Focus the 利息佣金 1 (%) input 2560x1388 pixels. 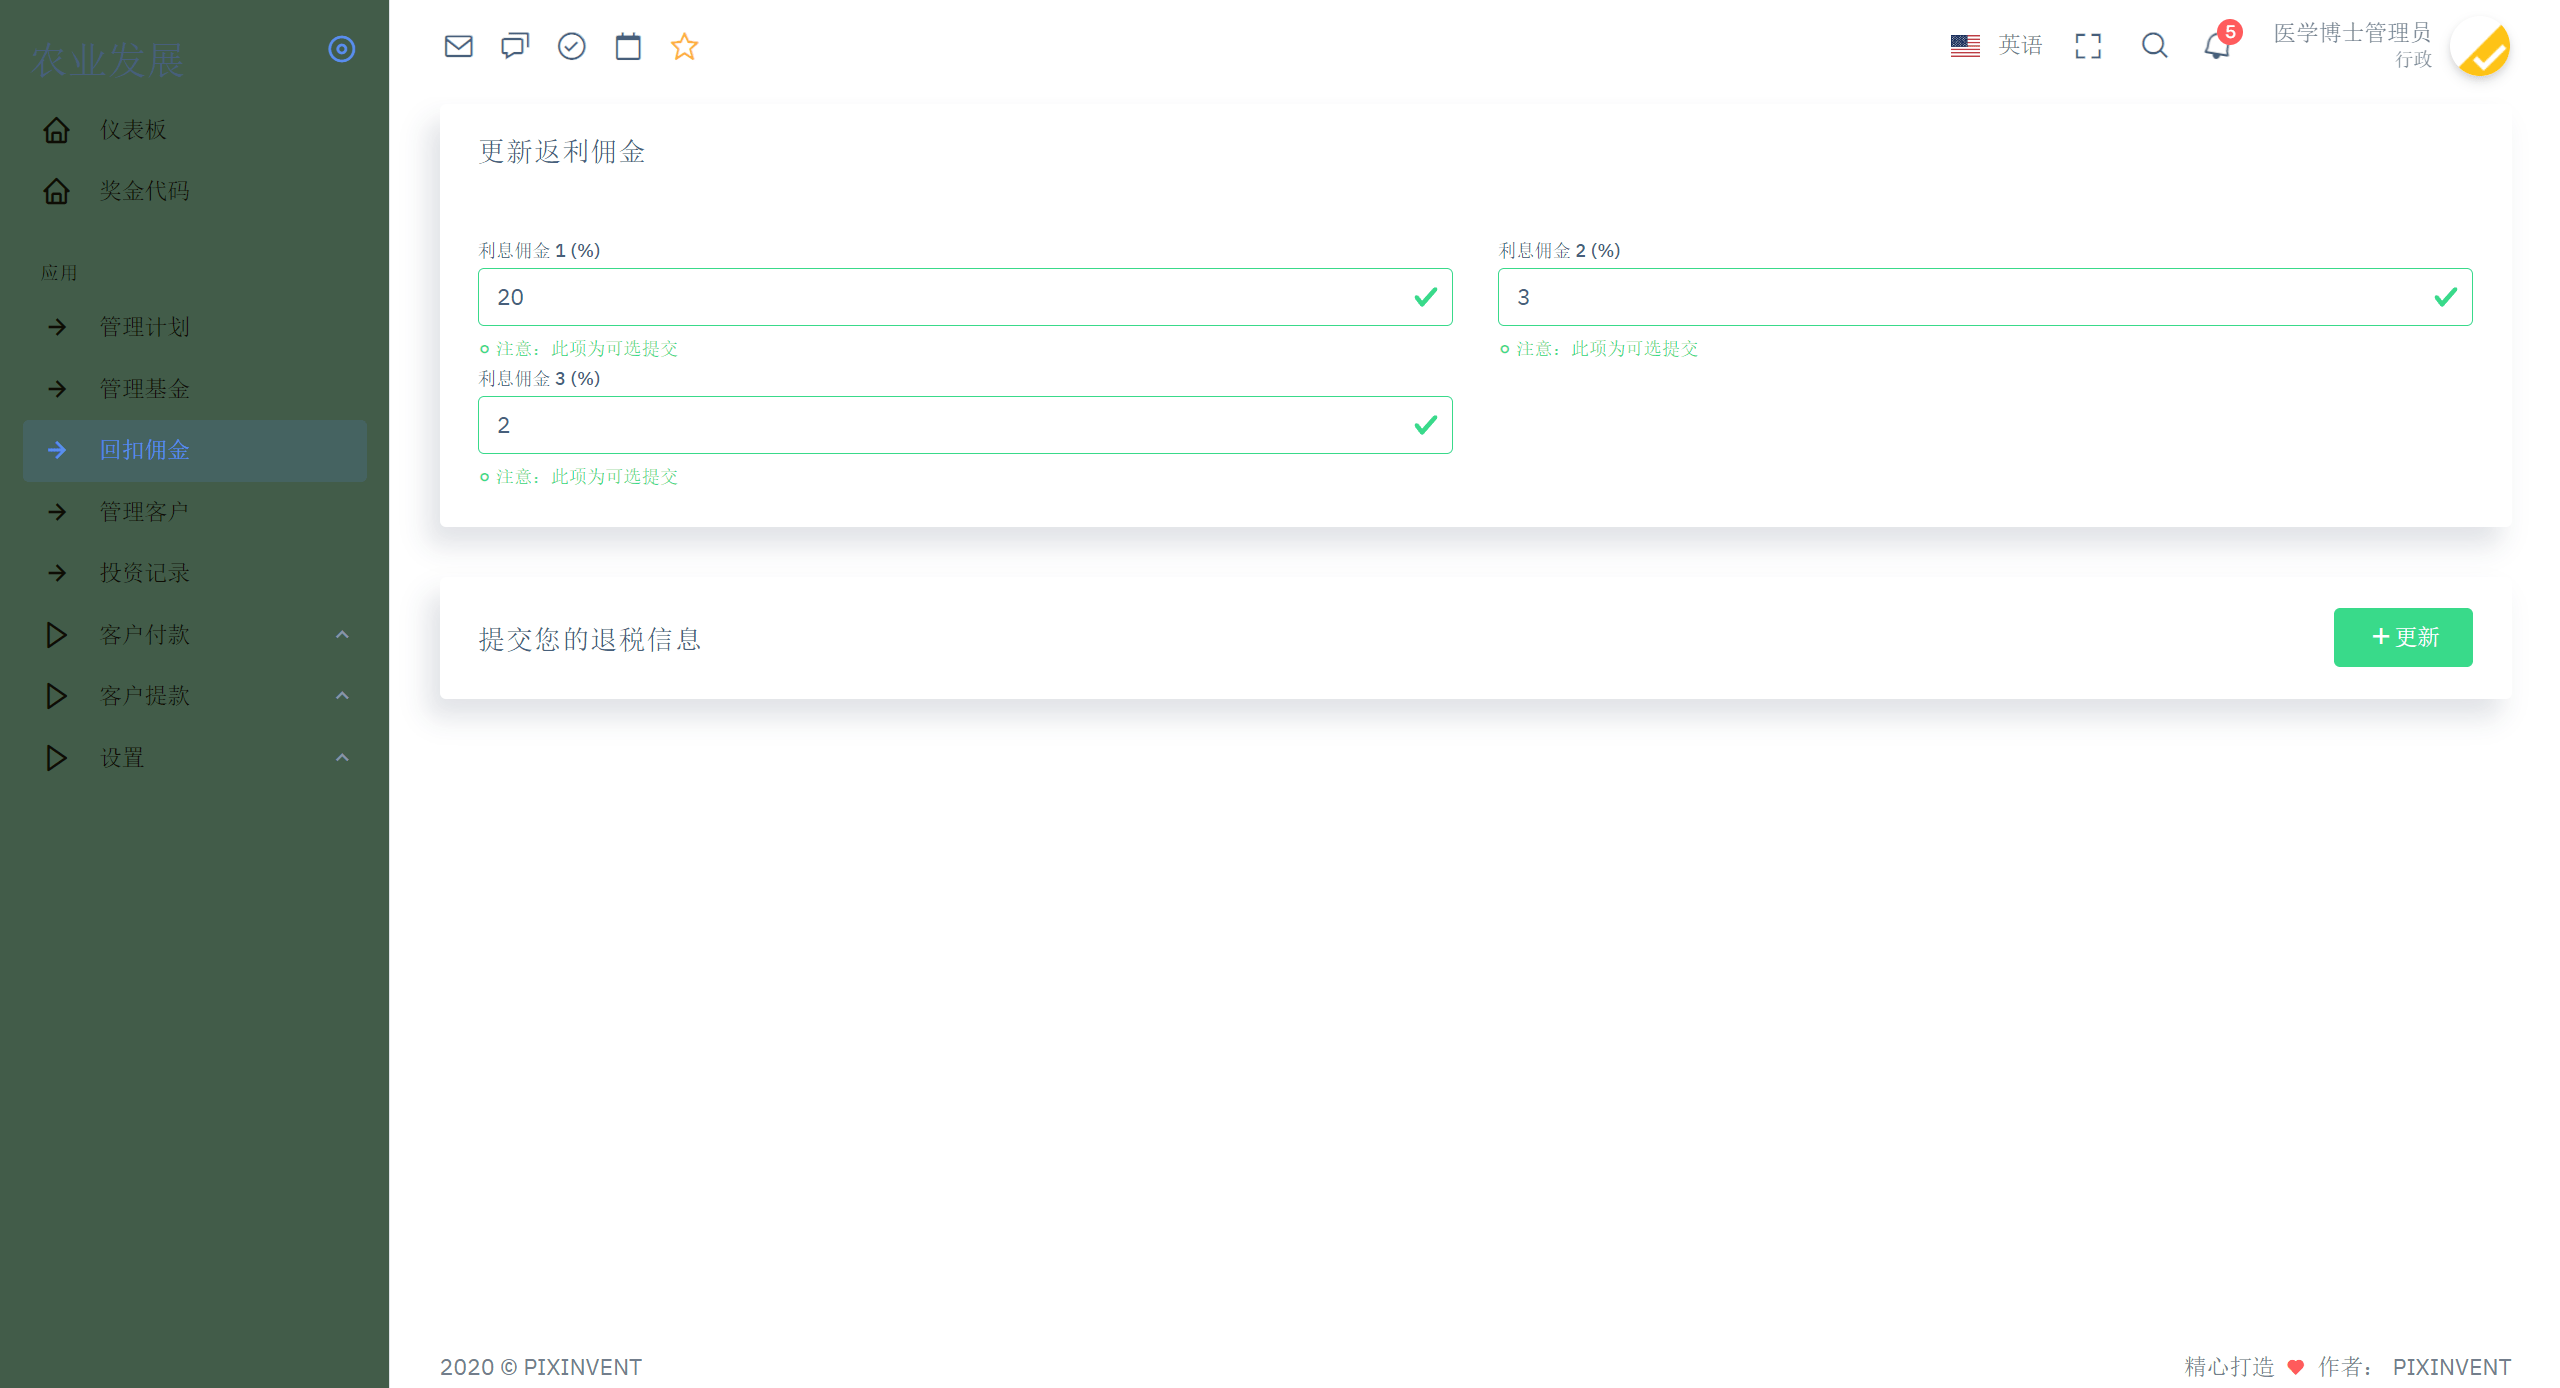[x=965, y=297]
